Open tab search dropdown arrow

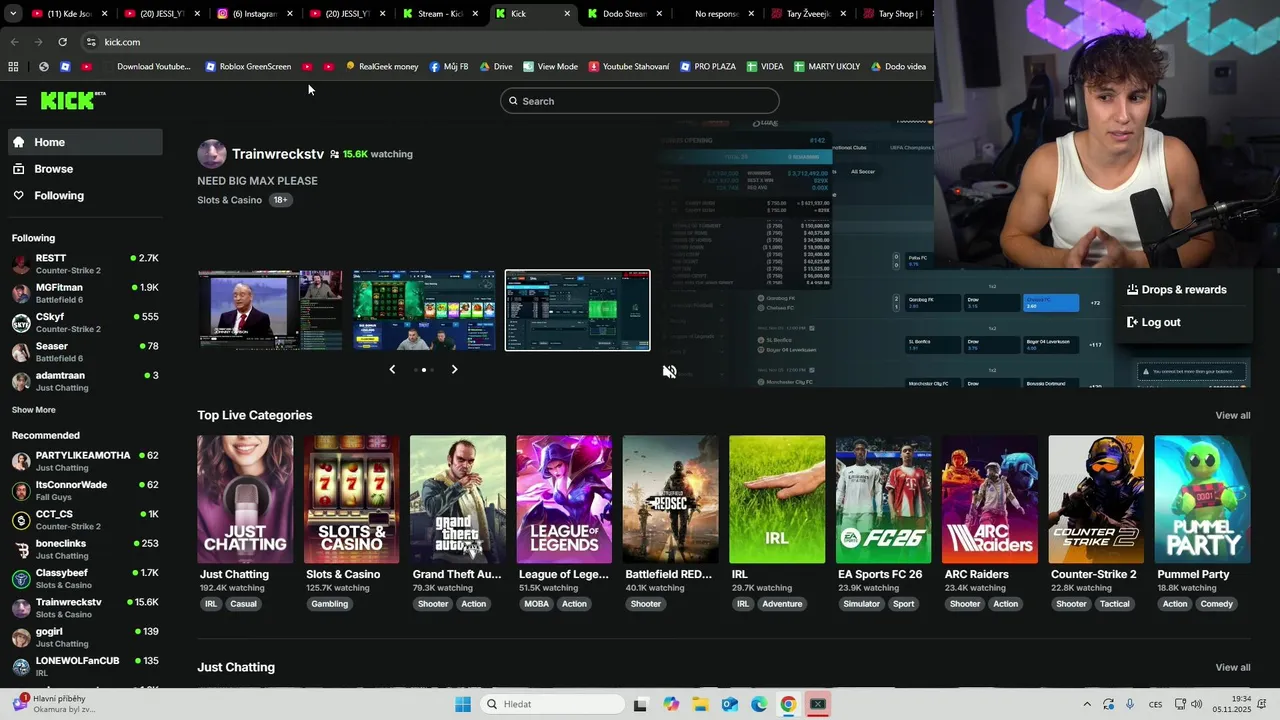[13, 14]
